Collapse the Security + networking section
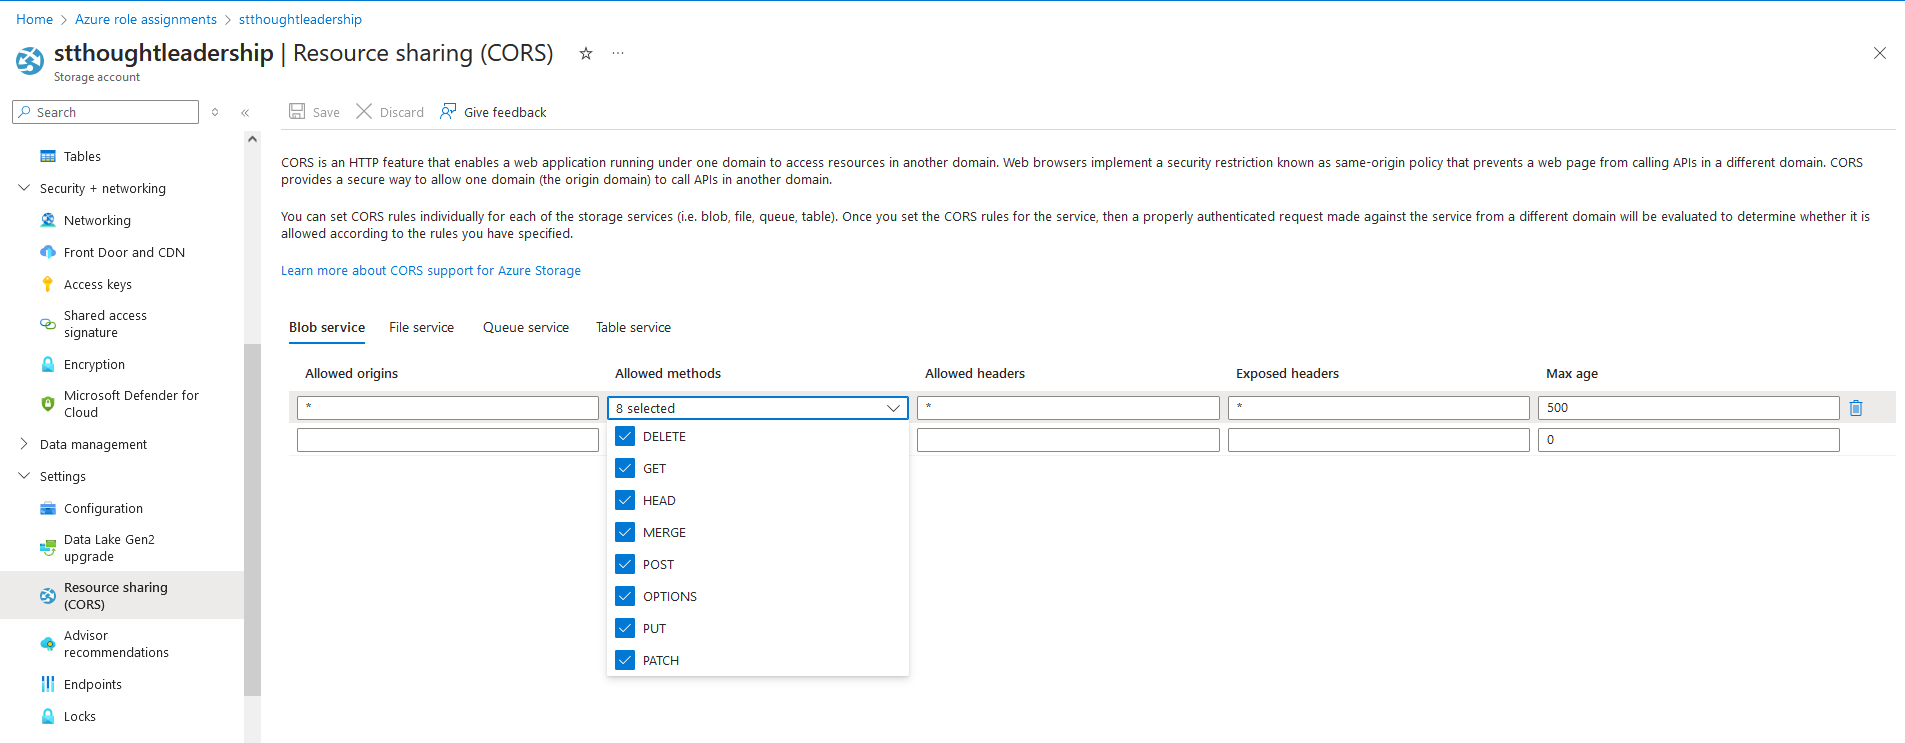Viewport: 1905px width, 743px height. 24,188
